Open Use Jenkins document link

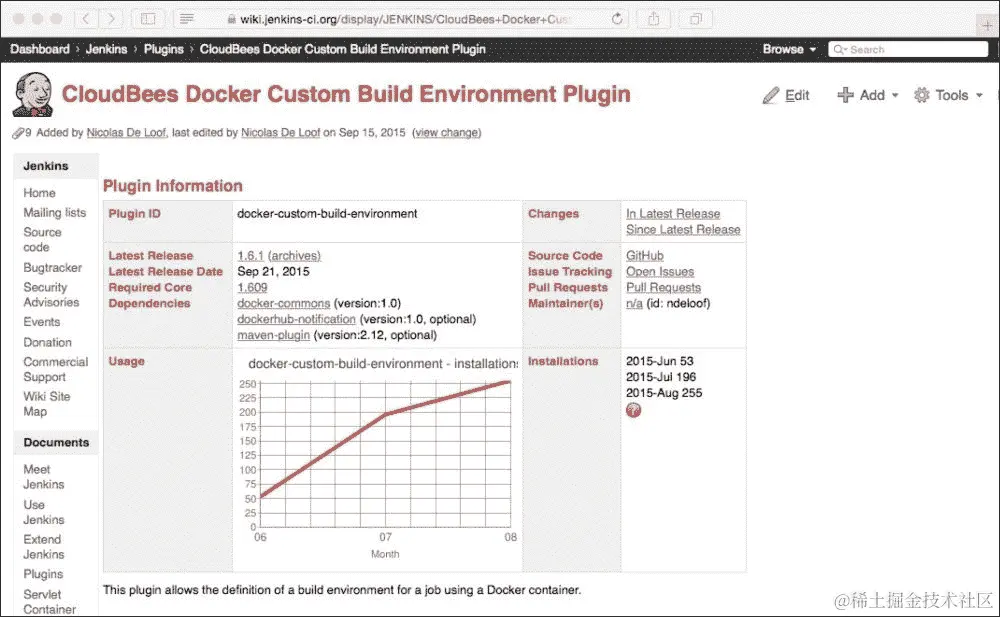(x=43, y=512)
